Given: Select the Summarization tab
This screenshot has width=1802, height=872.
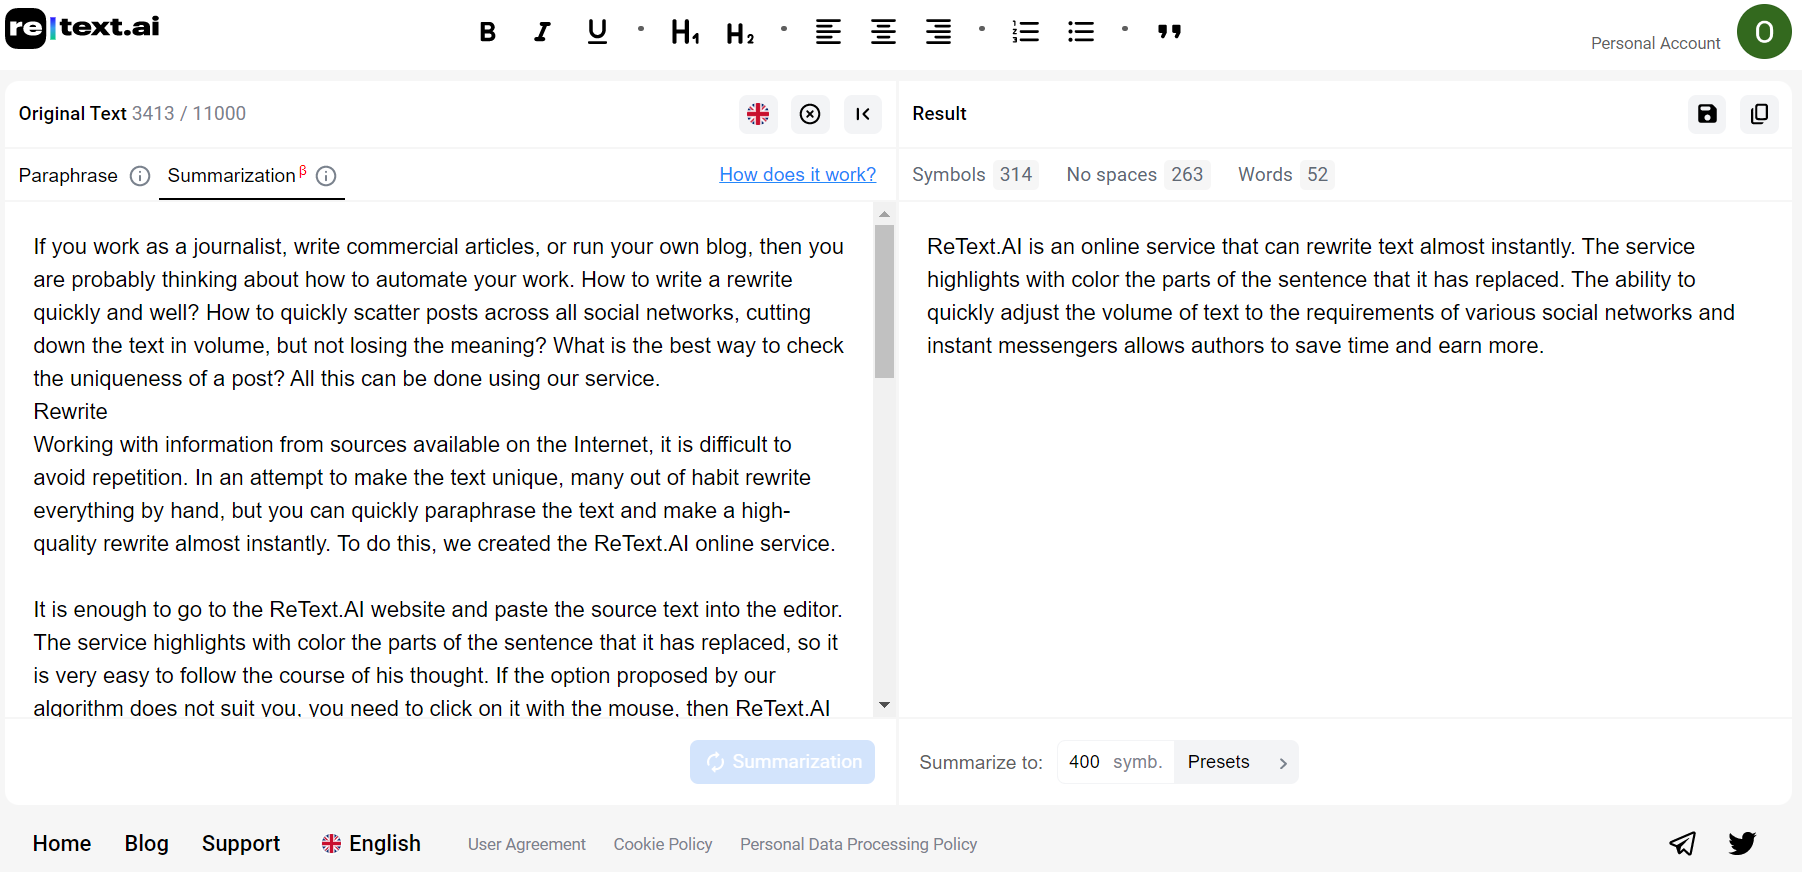Looking at the screenshot, I should click(x=232, y=176).
